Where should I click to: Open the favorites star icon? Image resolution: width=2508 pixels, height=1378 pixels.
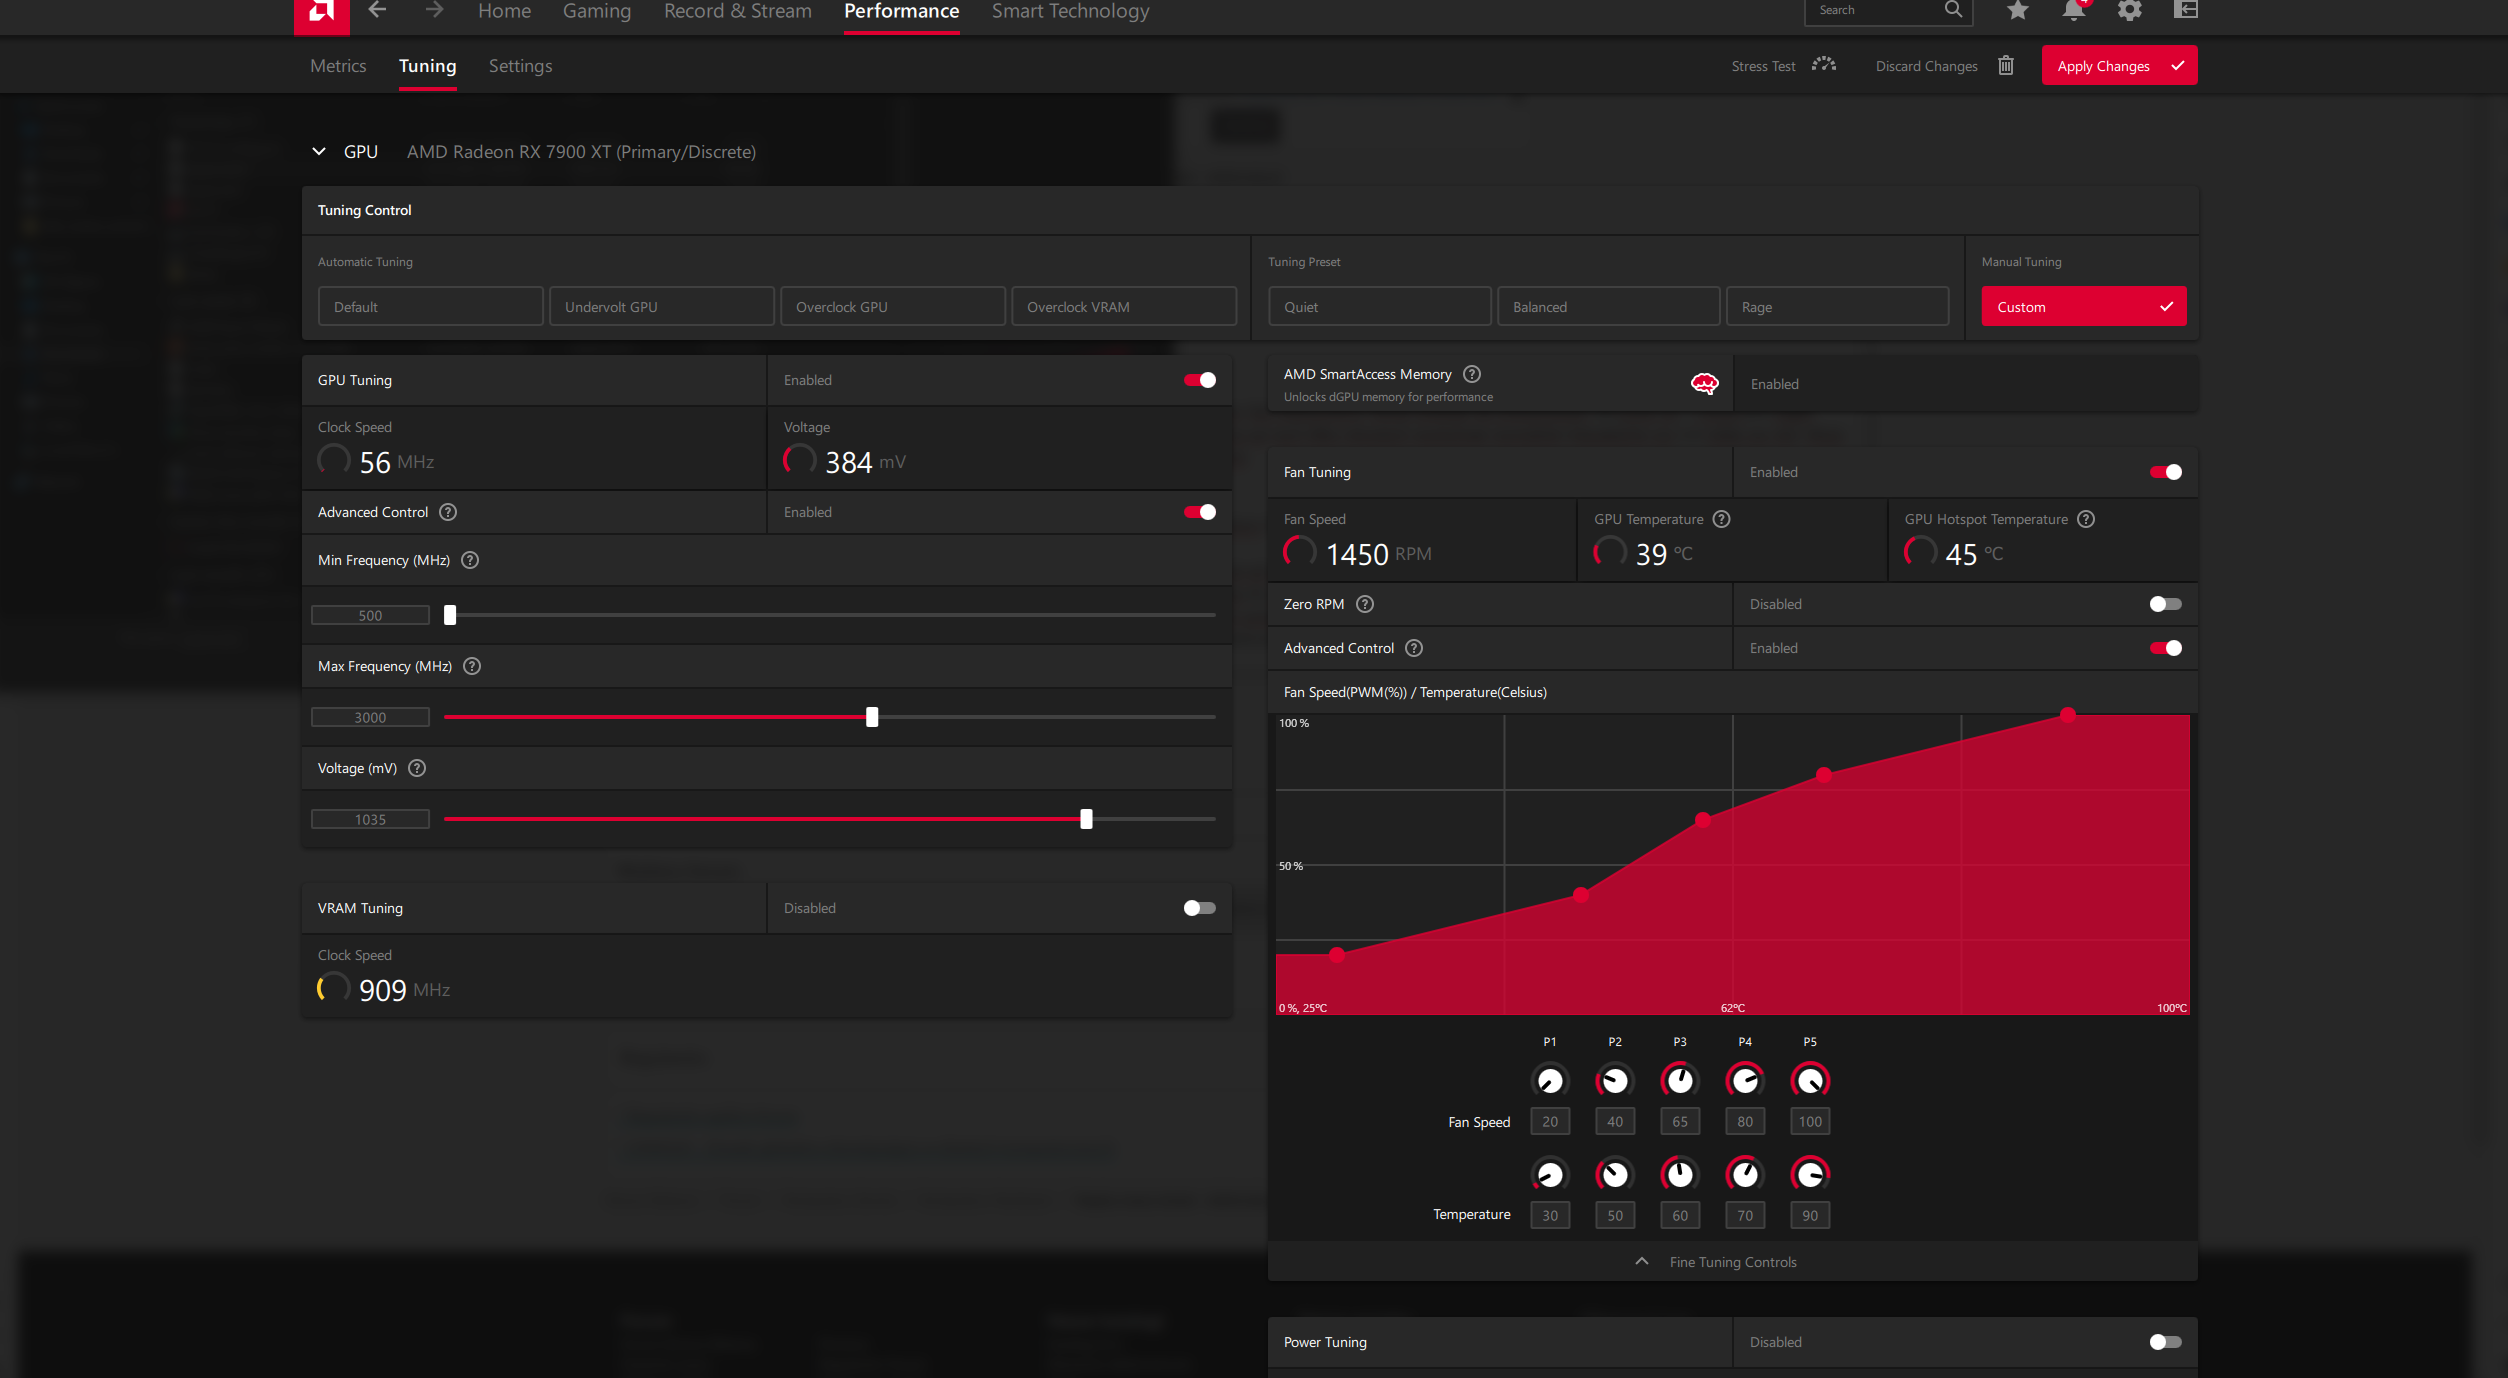tap(2018, 10)
